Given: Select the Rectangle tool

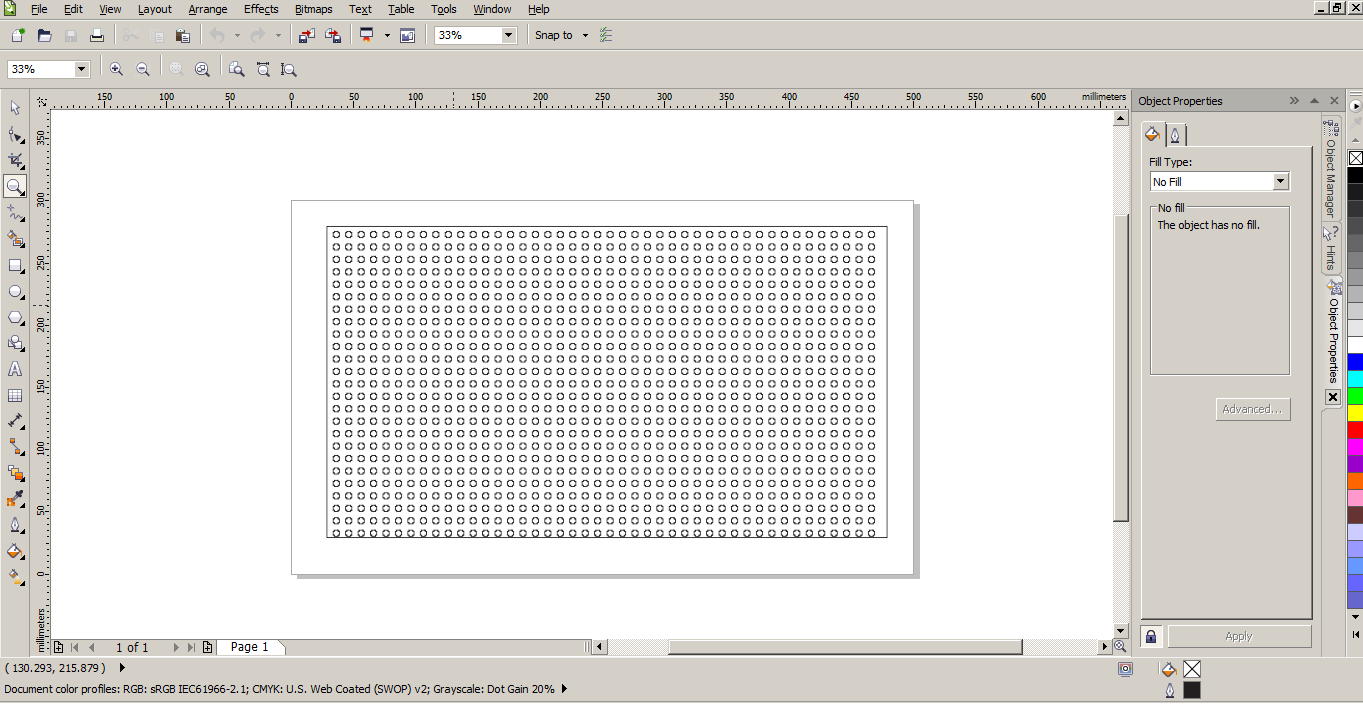Looking at the screenshot, I should pos(15,265).
